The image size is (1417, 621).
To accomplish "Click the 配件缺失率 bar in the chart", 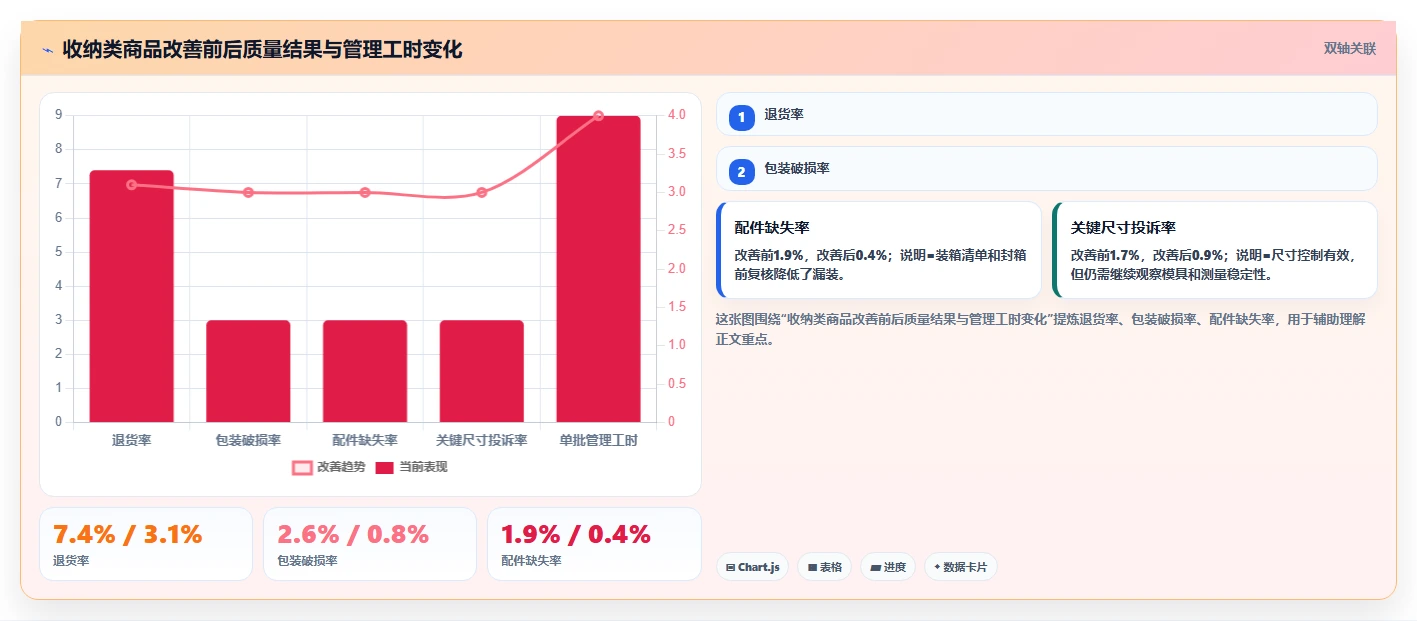I will pos(365,371).
